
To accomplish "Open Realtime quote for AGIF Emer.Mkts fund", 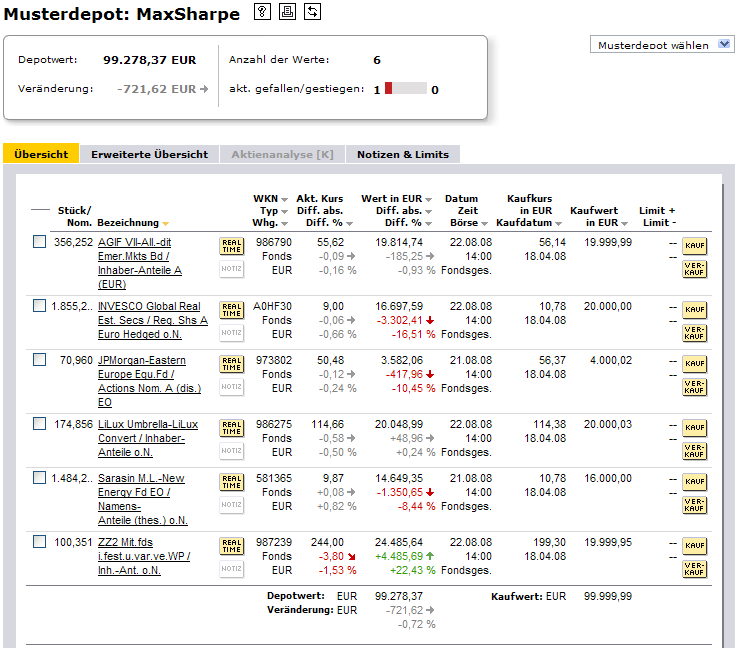I will pos(231,246).
